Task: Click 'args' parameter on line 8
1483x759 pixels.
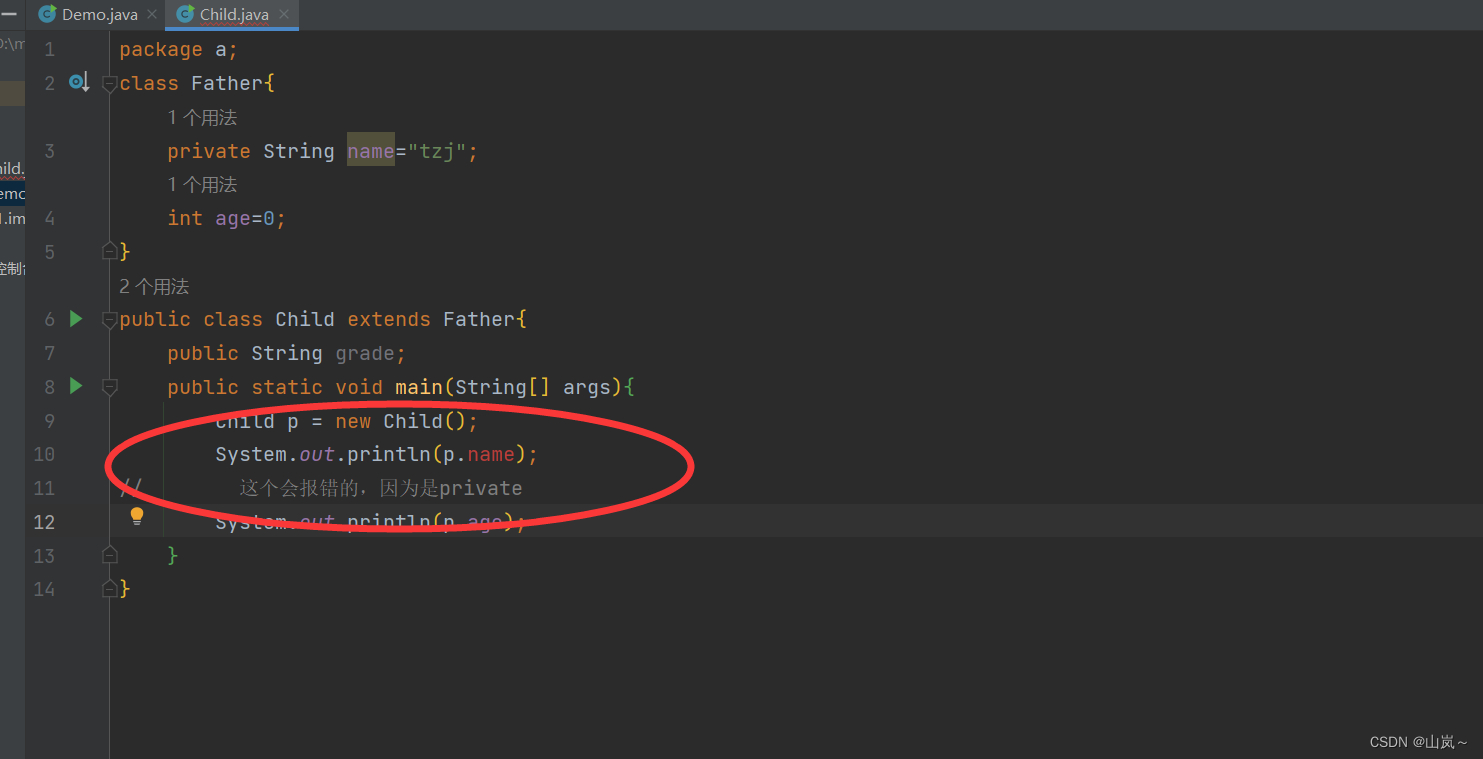Action: tap(587, 387)
